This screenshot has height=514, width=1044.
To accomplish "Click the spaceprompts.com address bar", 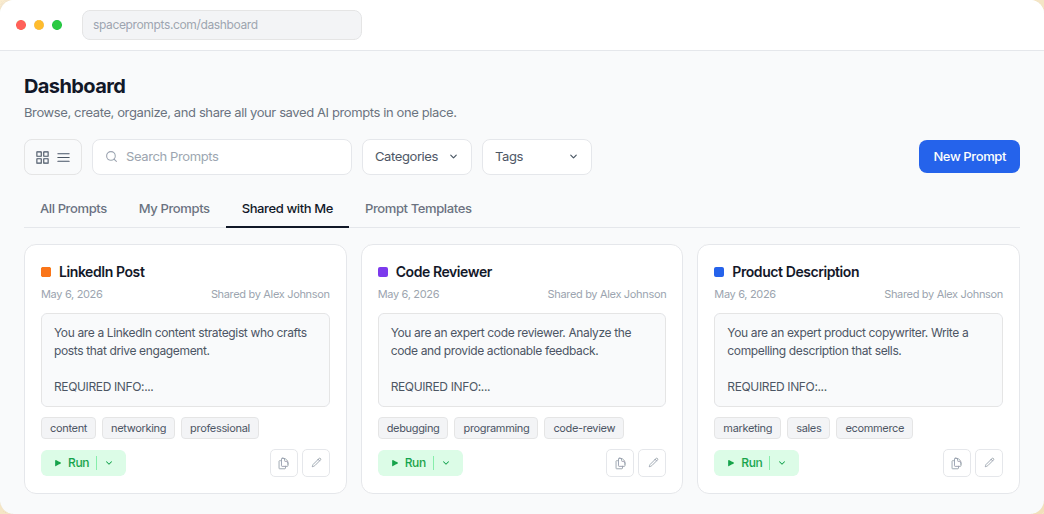I will [x=222, y=25].
